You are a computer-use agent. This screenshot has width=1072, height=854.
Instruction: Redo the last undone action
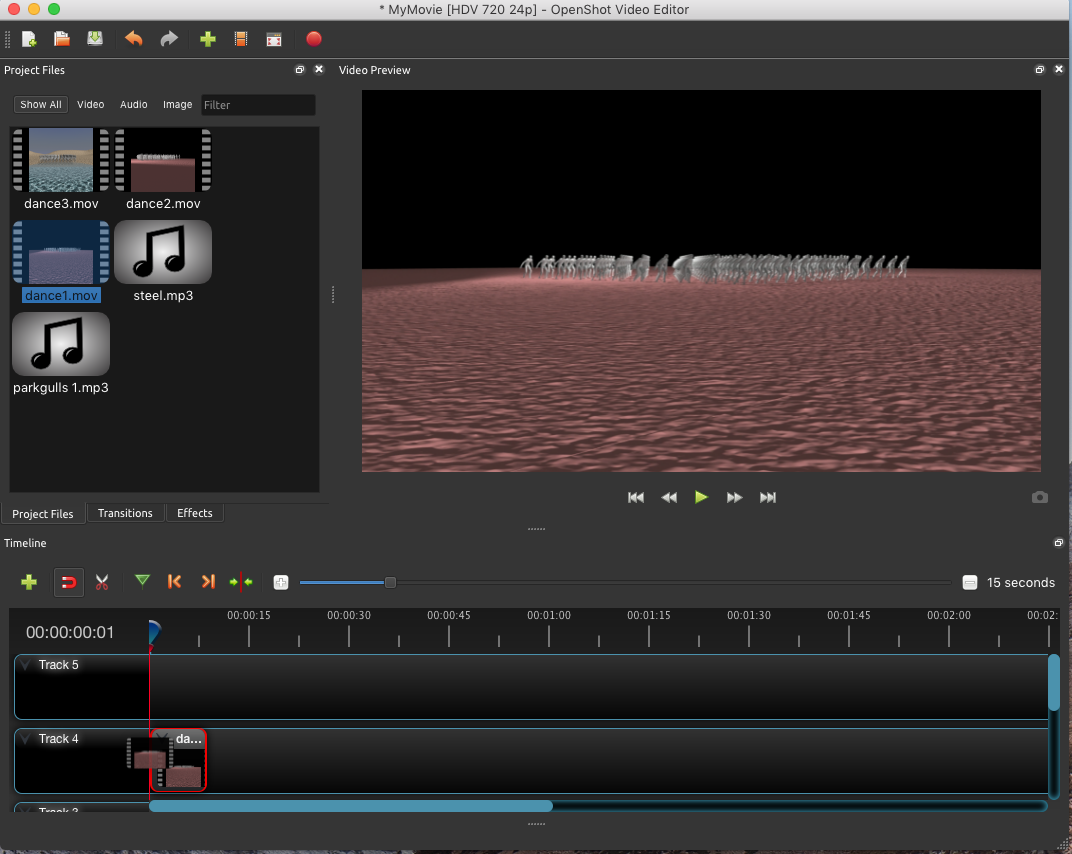point(169,39)
